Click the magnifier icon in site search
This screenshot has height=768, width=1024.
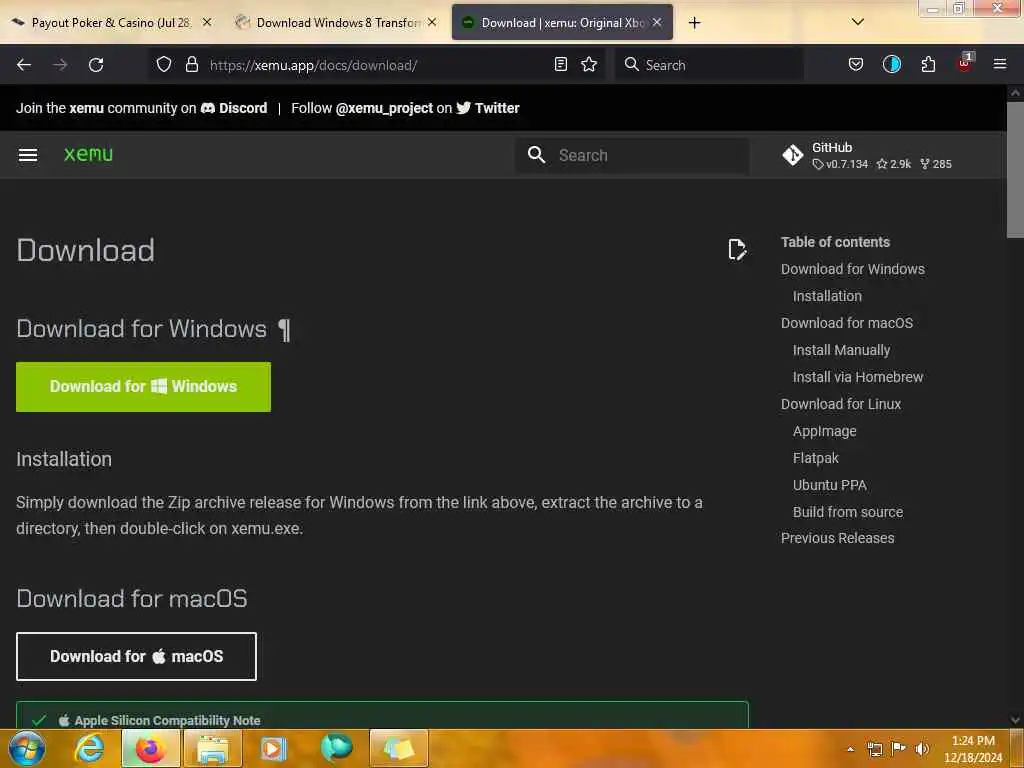point(536,155)
